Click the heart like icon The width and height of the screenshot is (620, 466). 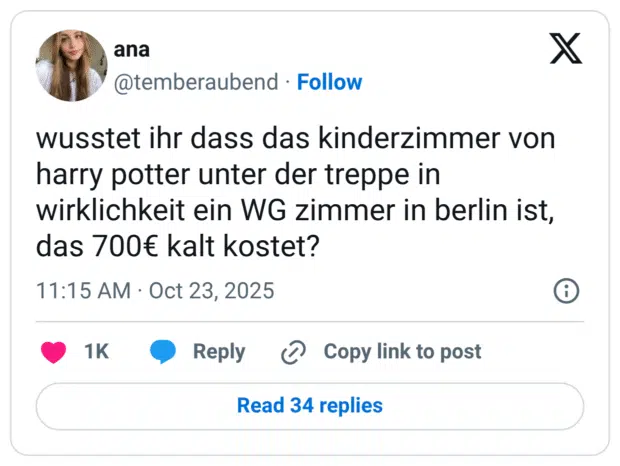point(53,352)
